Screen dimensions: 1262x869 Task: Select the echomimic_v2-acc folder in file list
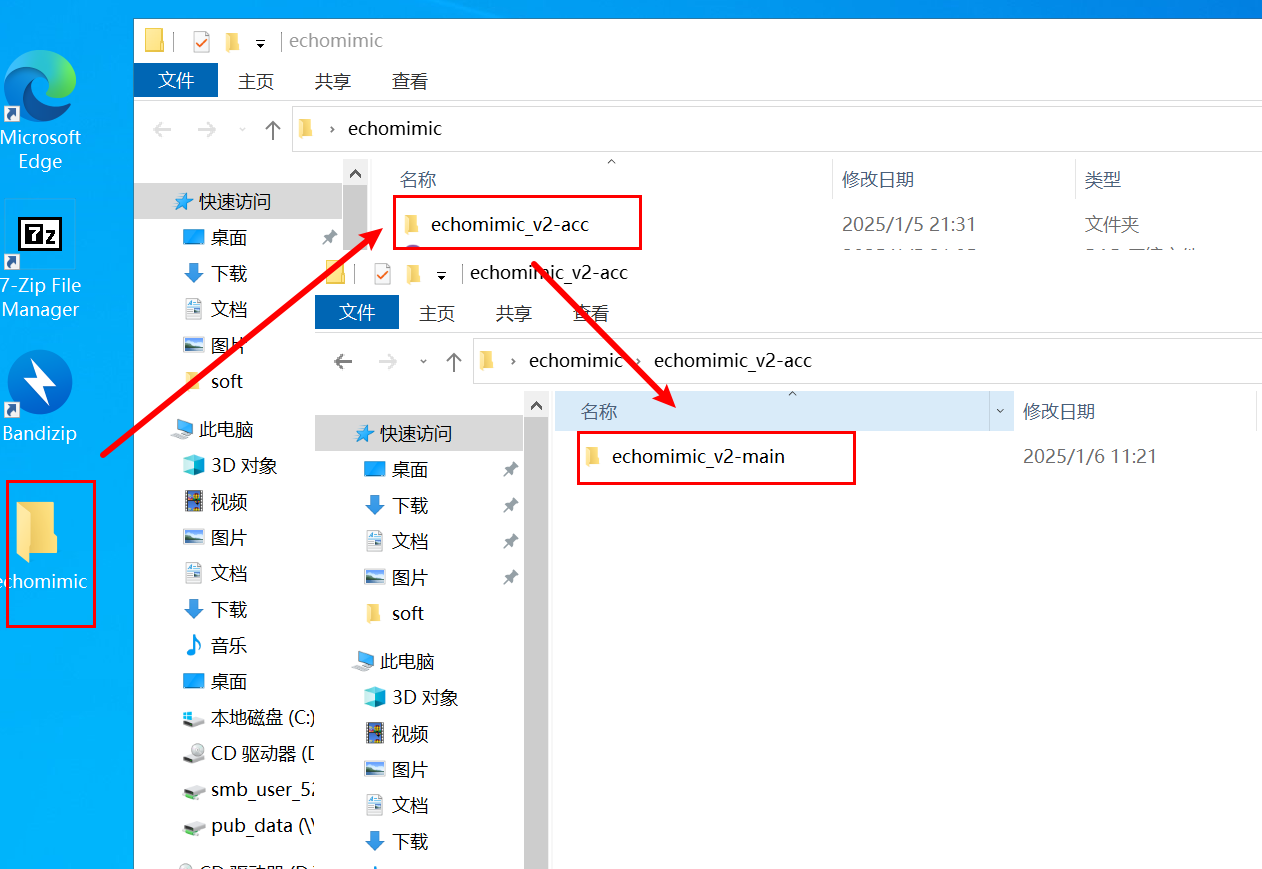coord(510,224)
